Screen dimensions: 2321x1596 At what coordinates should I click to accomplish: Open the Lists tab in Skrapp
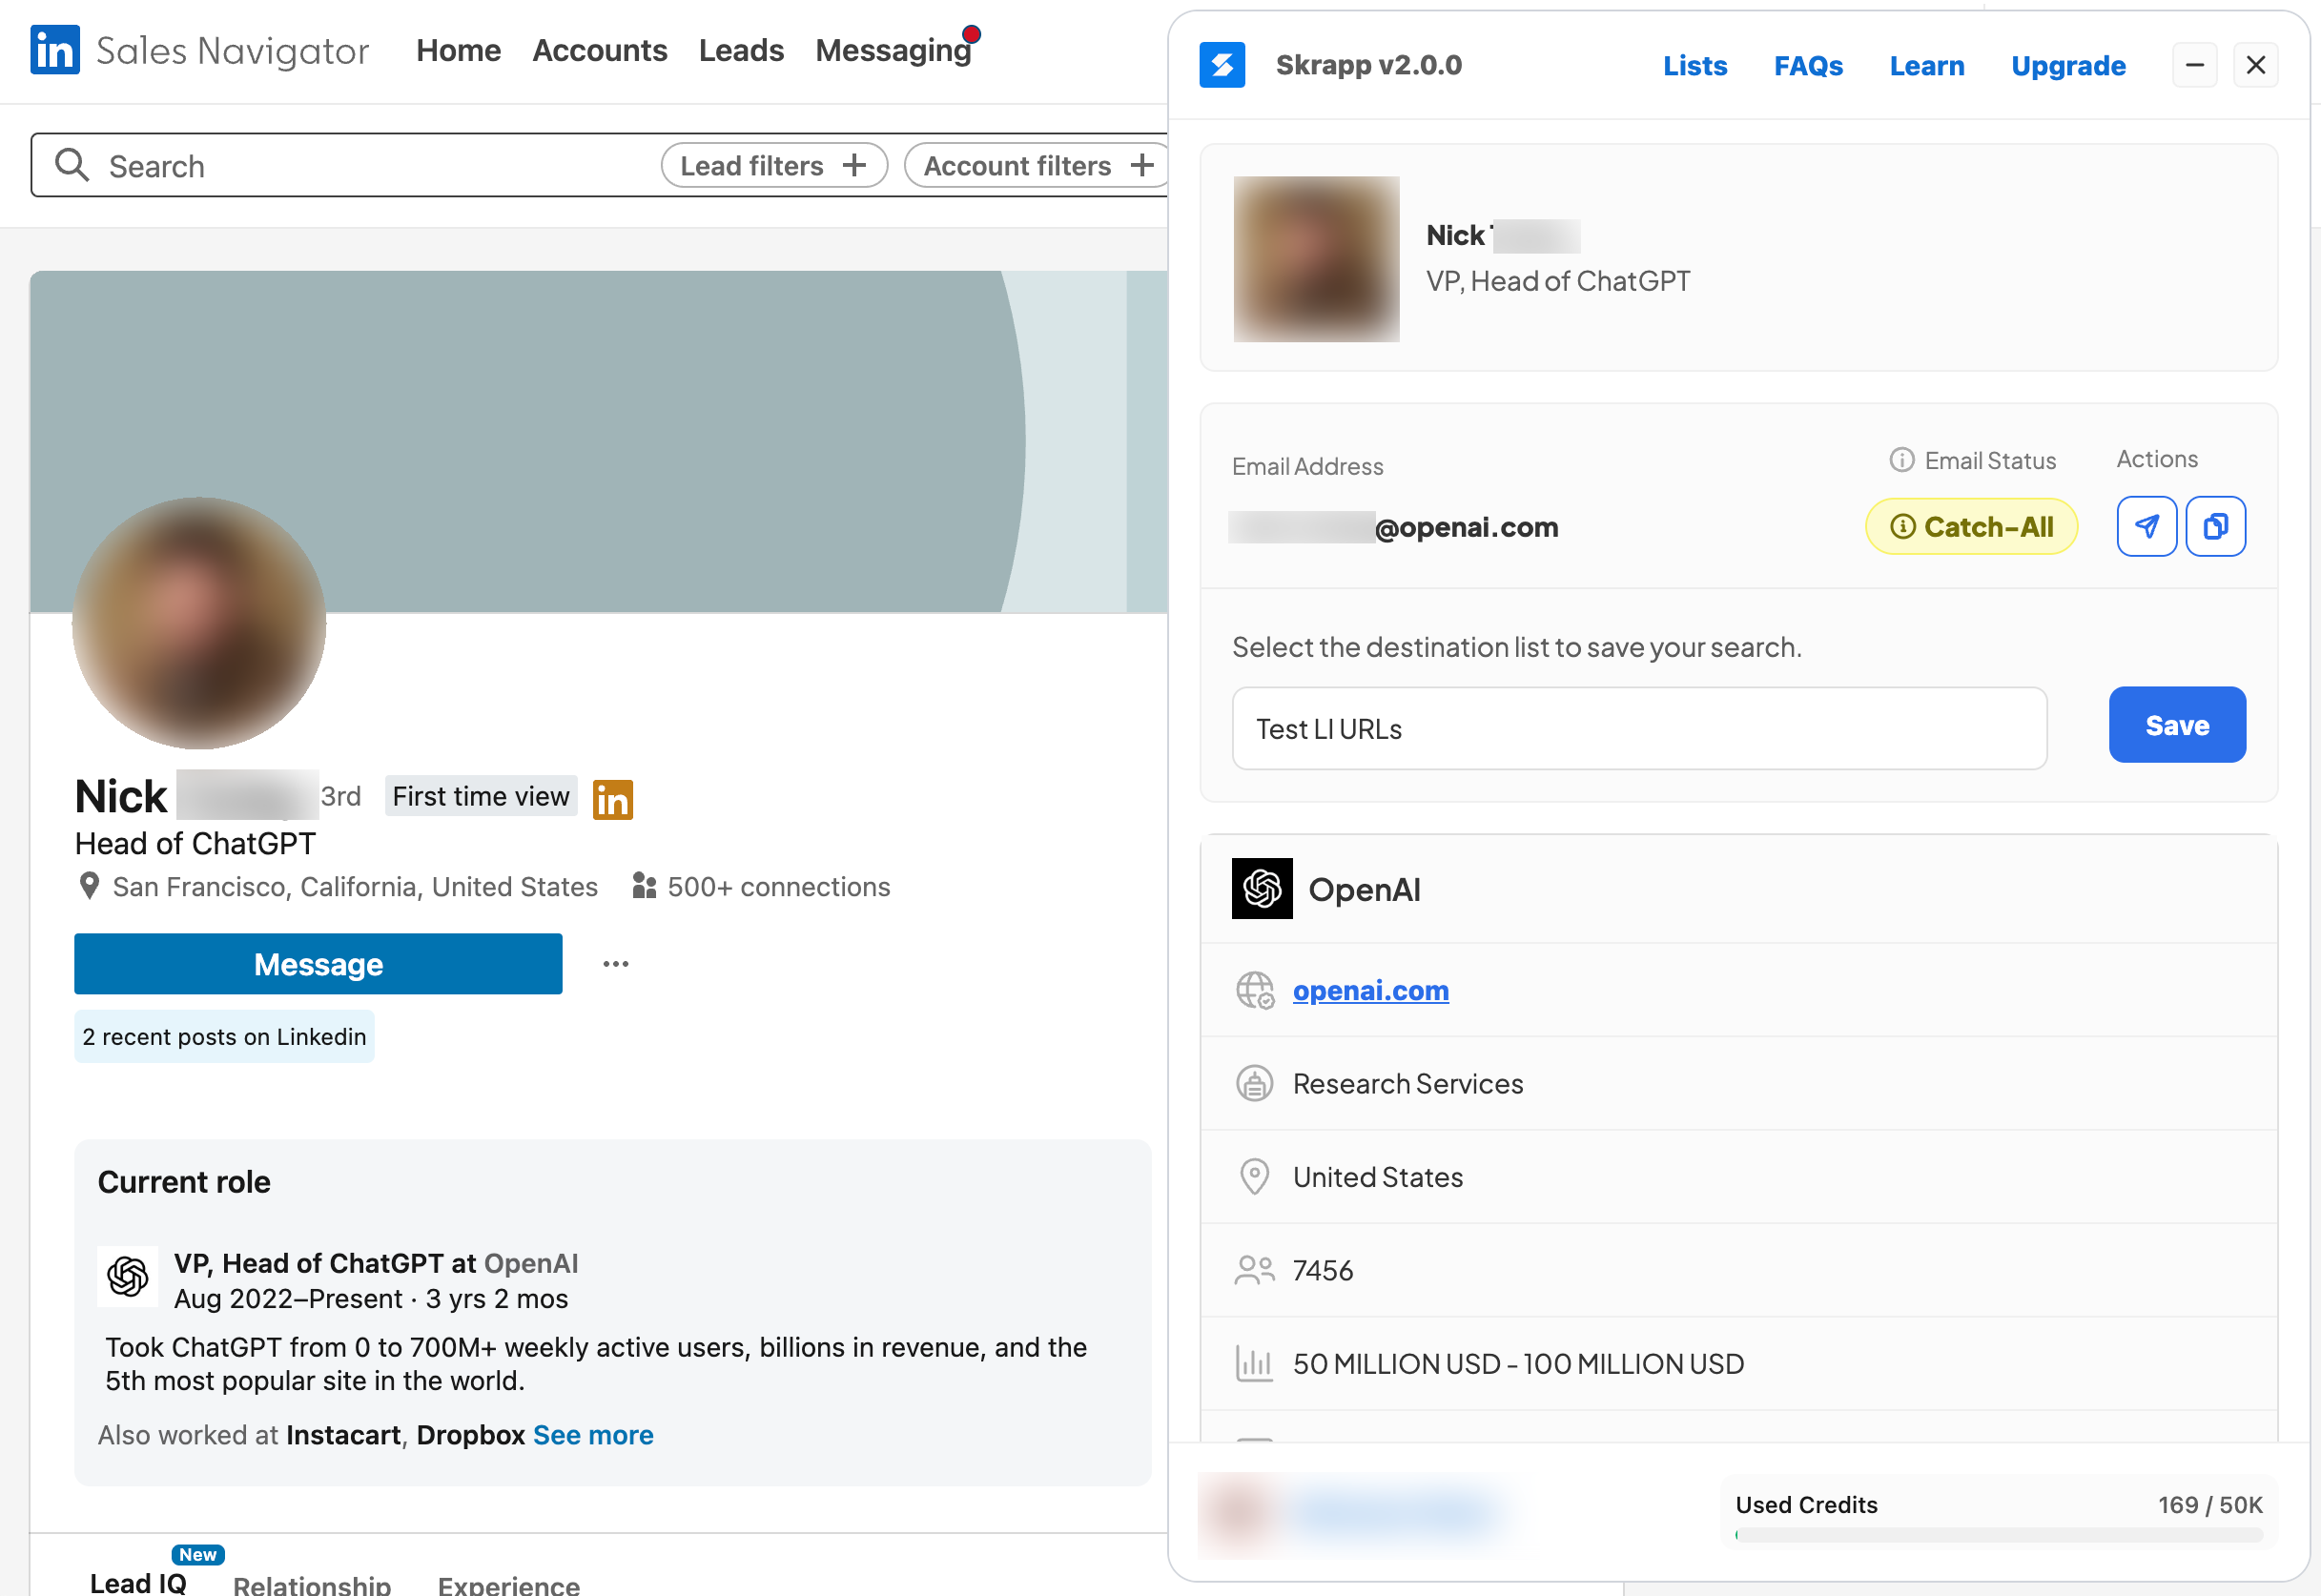[x=1695, y=66]
